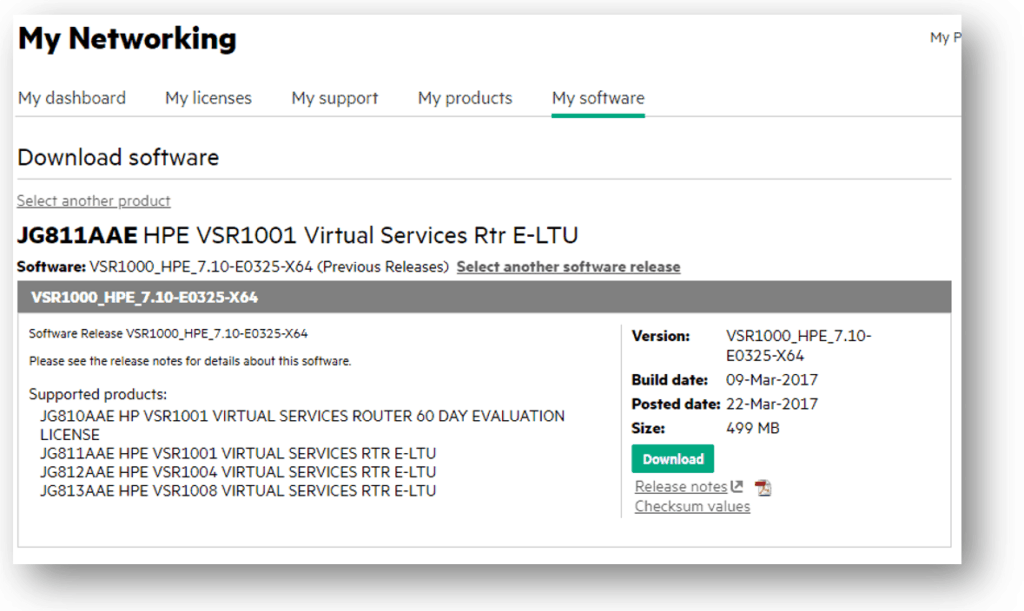Open the My licenses tab

(x=208, y=98)
